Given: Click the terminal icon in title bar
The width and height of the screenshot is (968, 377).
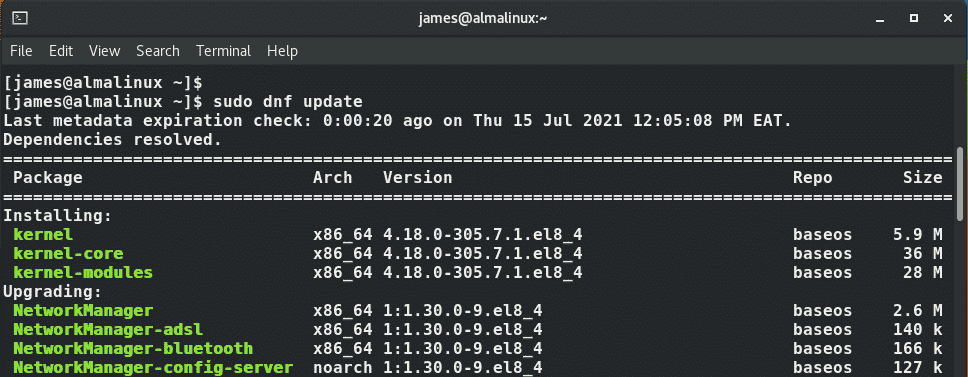Looking at the screenshot, I should 20,18.
